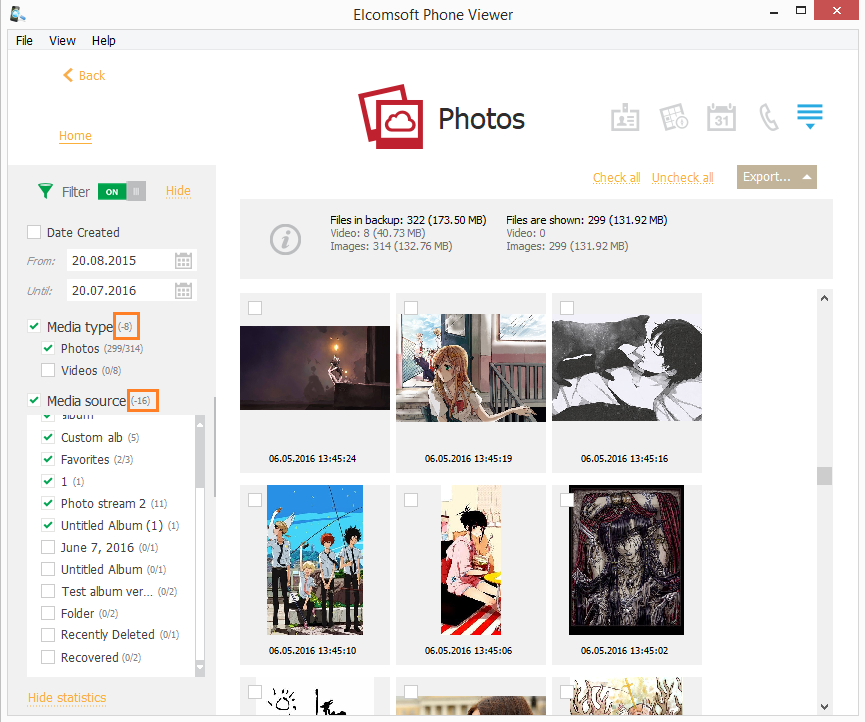Open the View menu

[62, 40]
